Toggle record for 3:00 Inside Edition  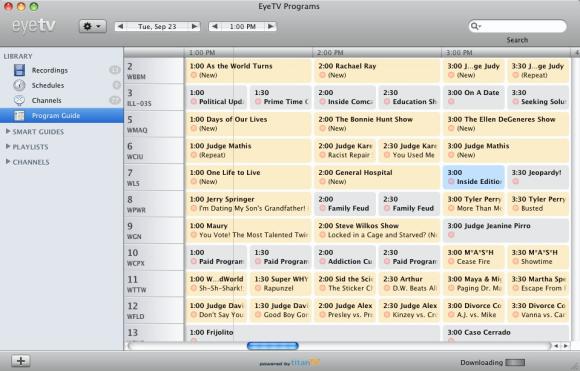point(451,182)
